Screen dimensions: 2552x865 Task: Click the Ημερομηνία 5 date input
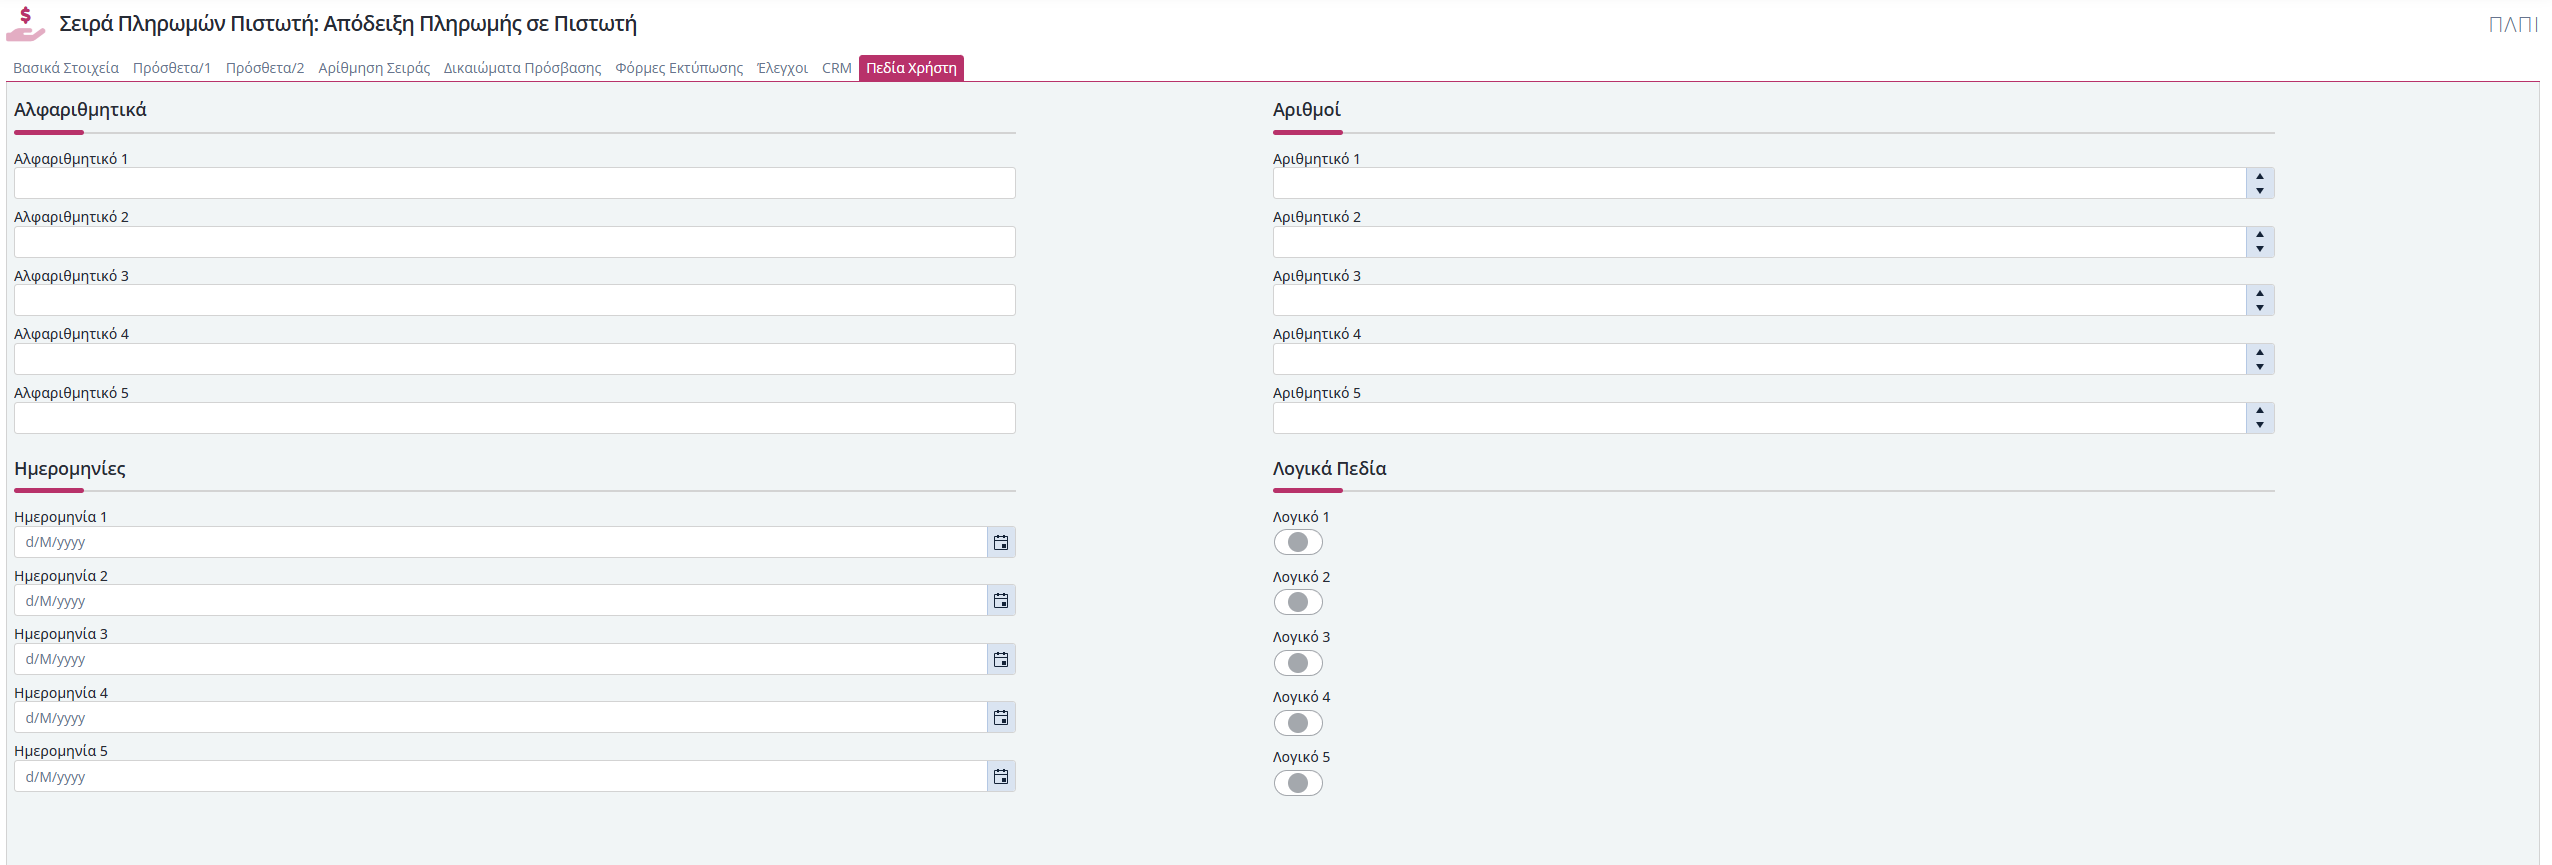(x=500, y=776)
